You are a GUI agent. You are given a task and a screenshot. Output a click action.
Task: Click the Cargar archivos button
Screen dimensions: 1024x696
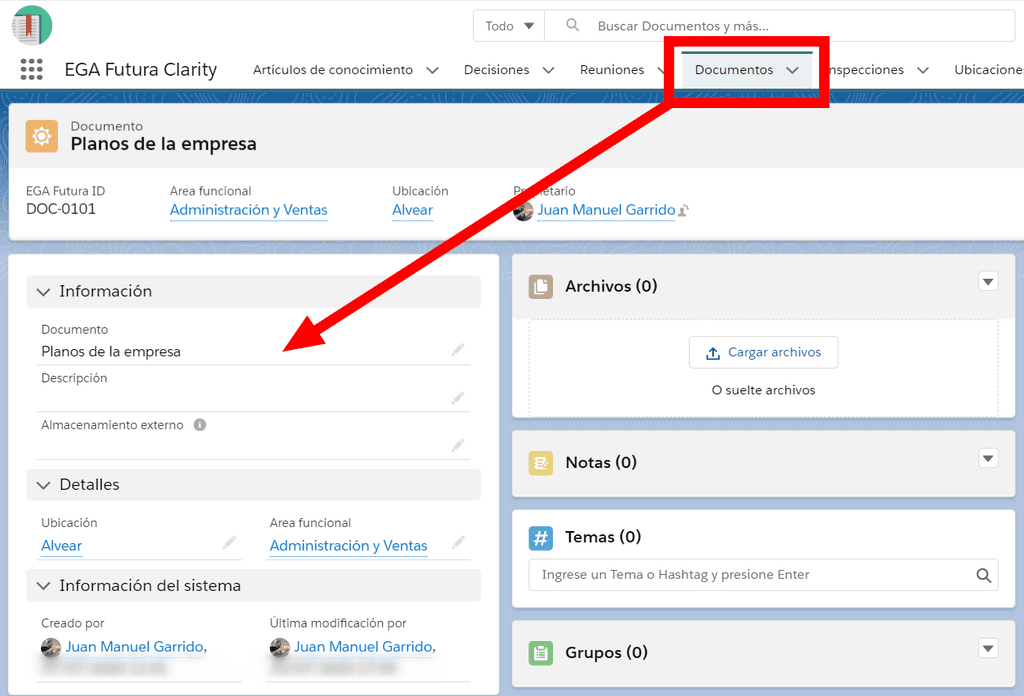click(763, 353)
